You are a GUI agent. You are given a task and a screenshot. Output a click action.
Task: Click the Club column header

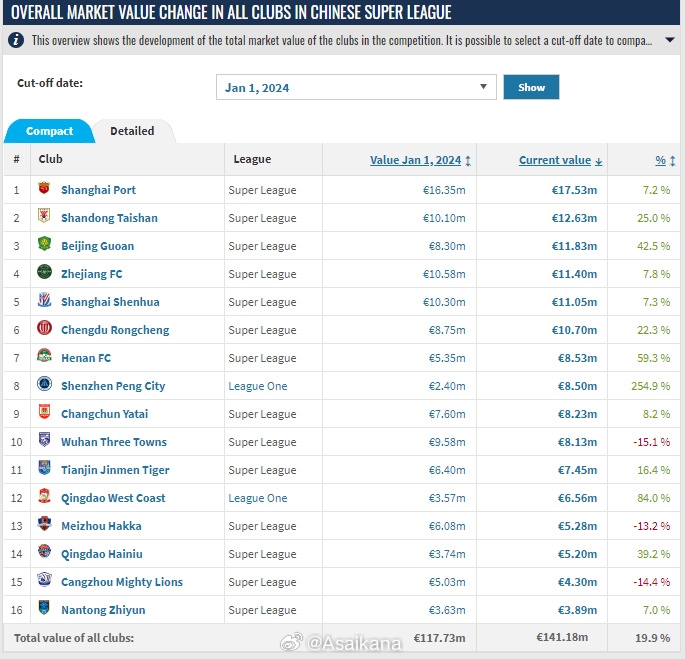point(50,159)
